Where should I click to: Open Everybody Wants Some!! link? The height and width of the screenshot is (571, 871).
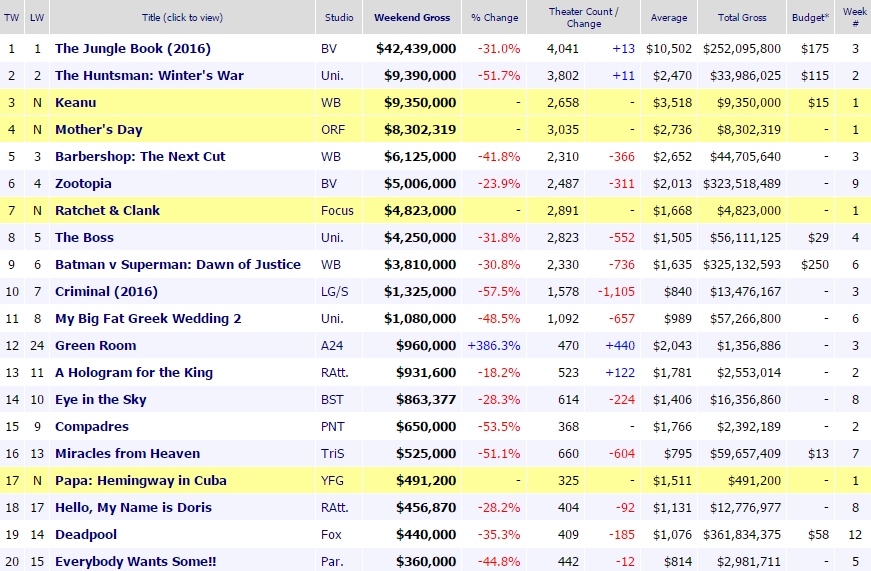click(136, 562)
